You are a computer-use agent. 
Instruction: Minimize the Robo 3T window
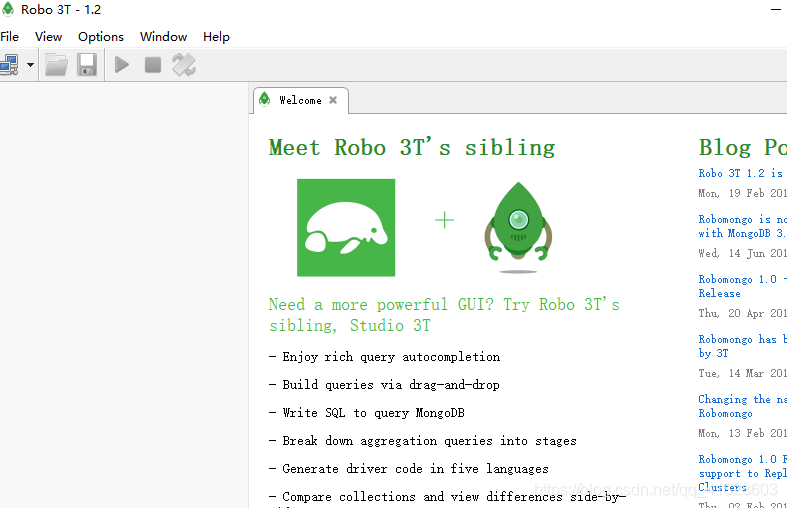coord(776,9)
